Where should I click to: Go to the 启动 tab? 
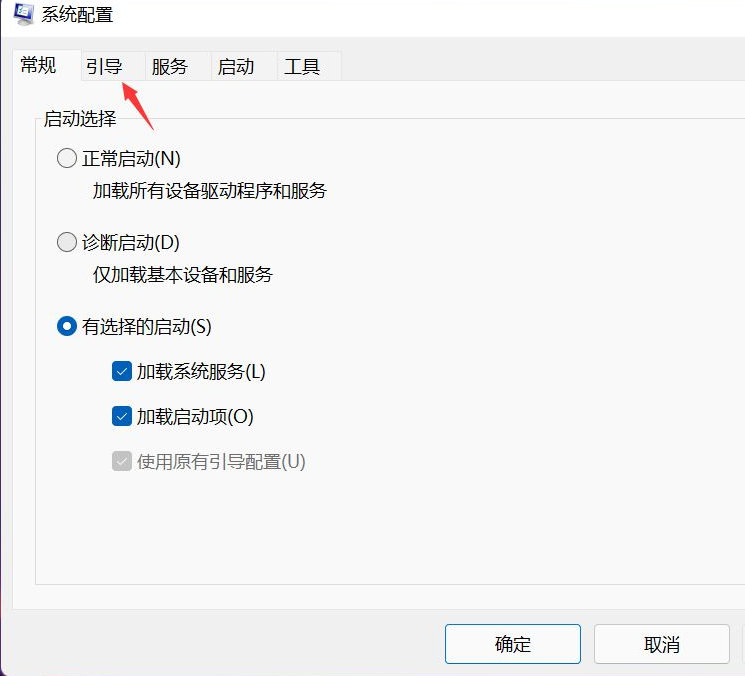pos(236,67)
